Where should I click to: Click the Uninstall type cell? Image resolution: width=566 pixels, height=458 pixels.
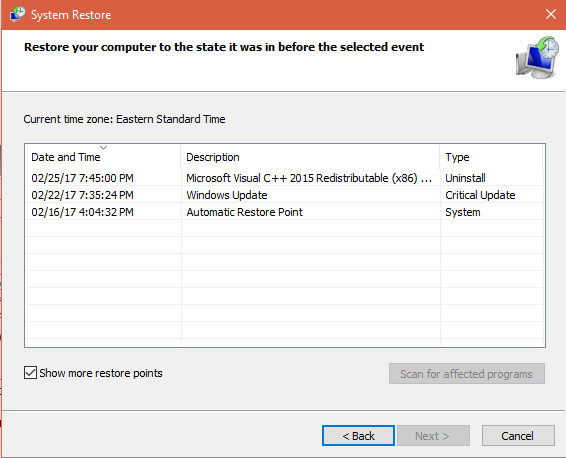[x=465, y=178]
